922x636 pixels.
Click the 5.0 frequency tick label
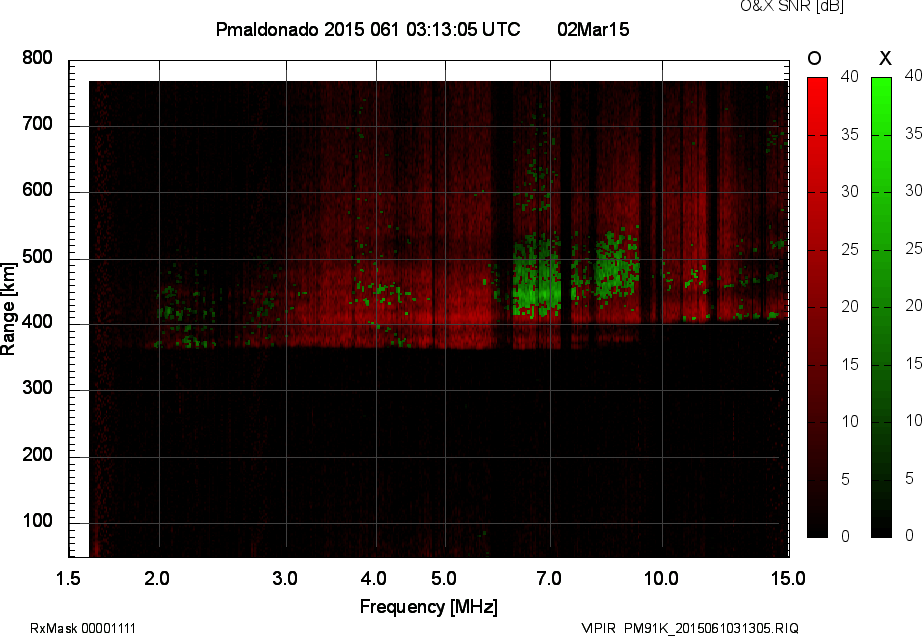pyautogui.click(x=444, y=578)
